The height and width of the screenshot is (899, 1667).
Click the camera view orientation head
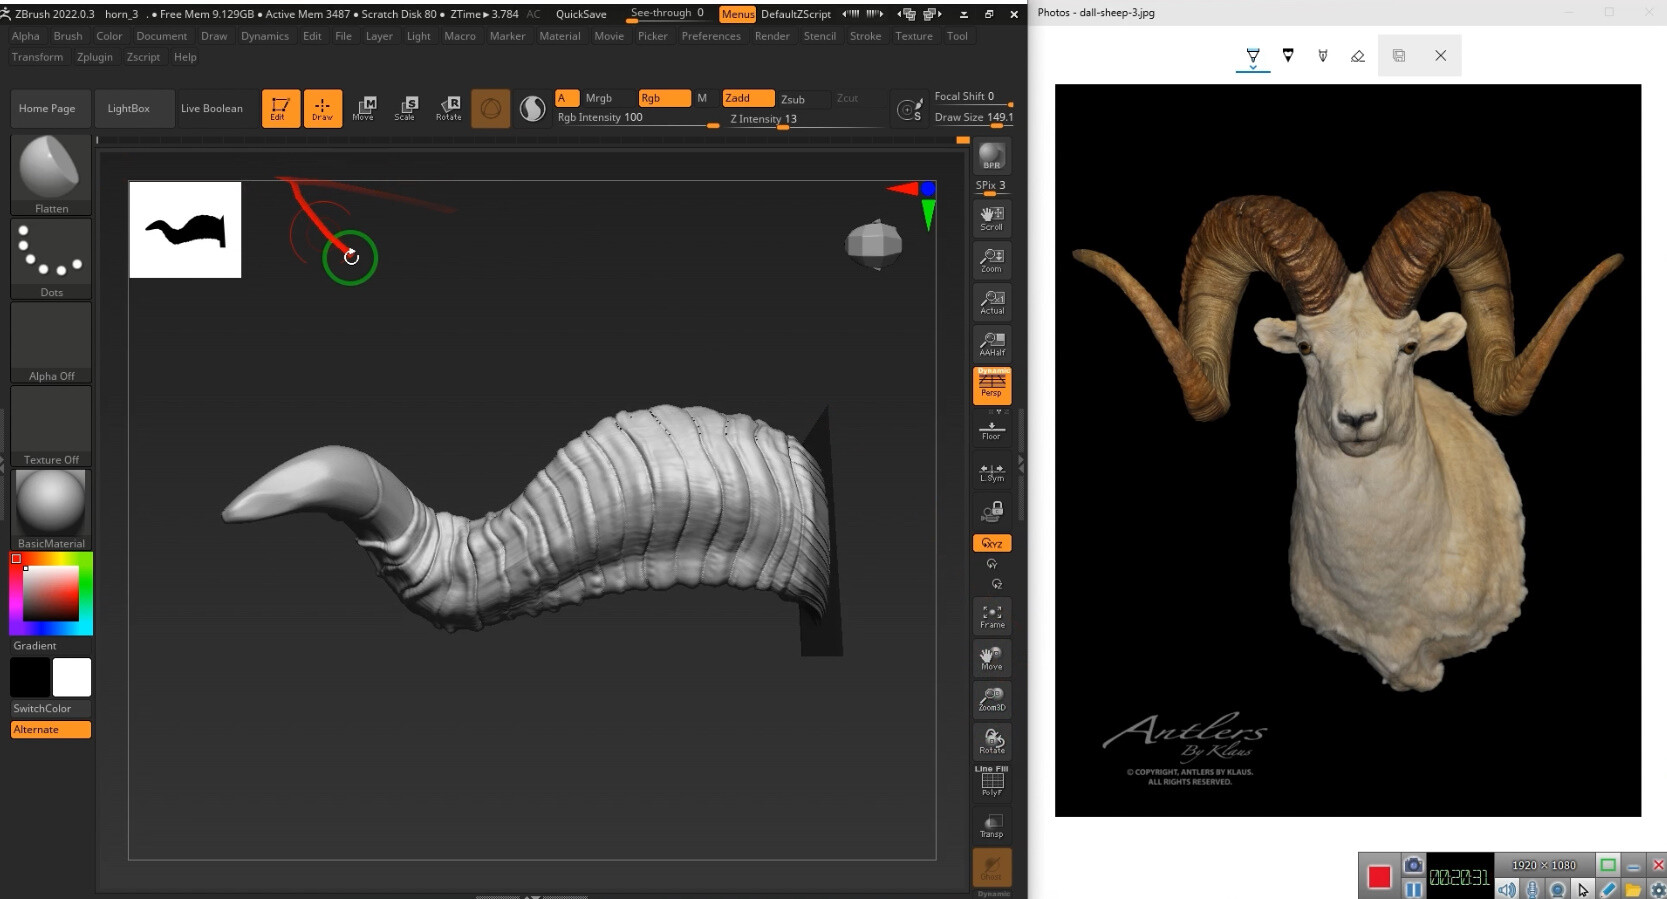(x=874, y=243)
